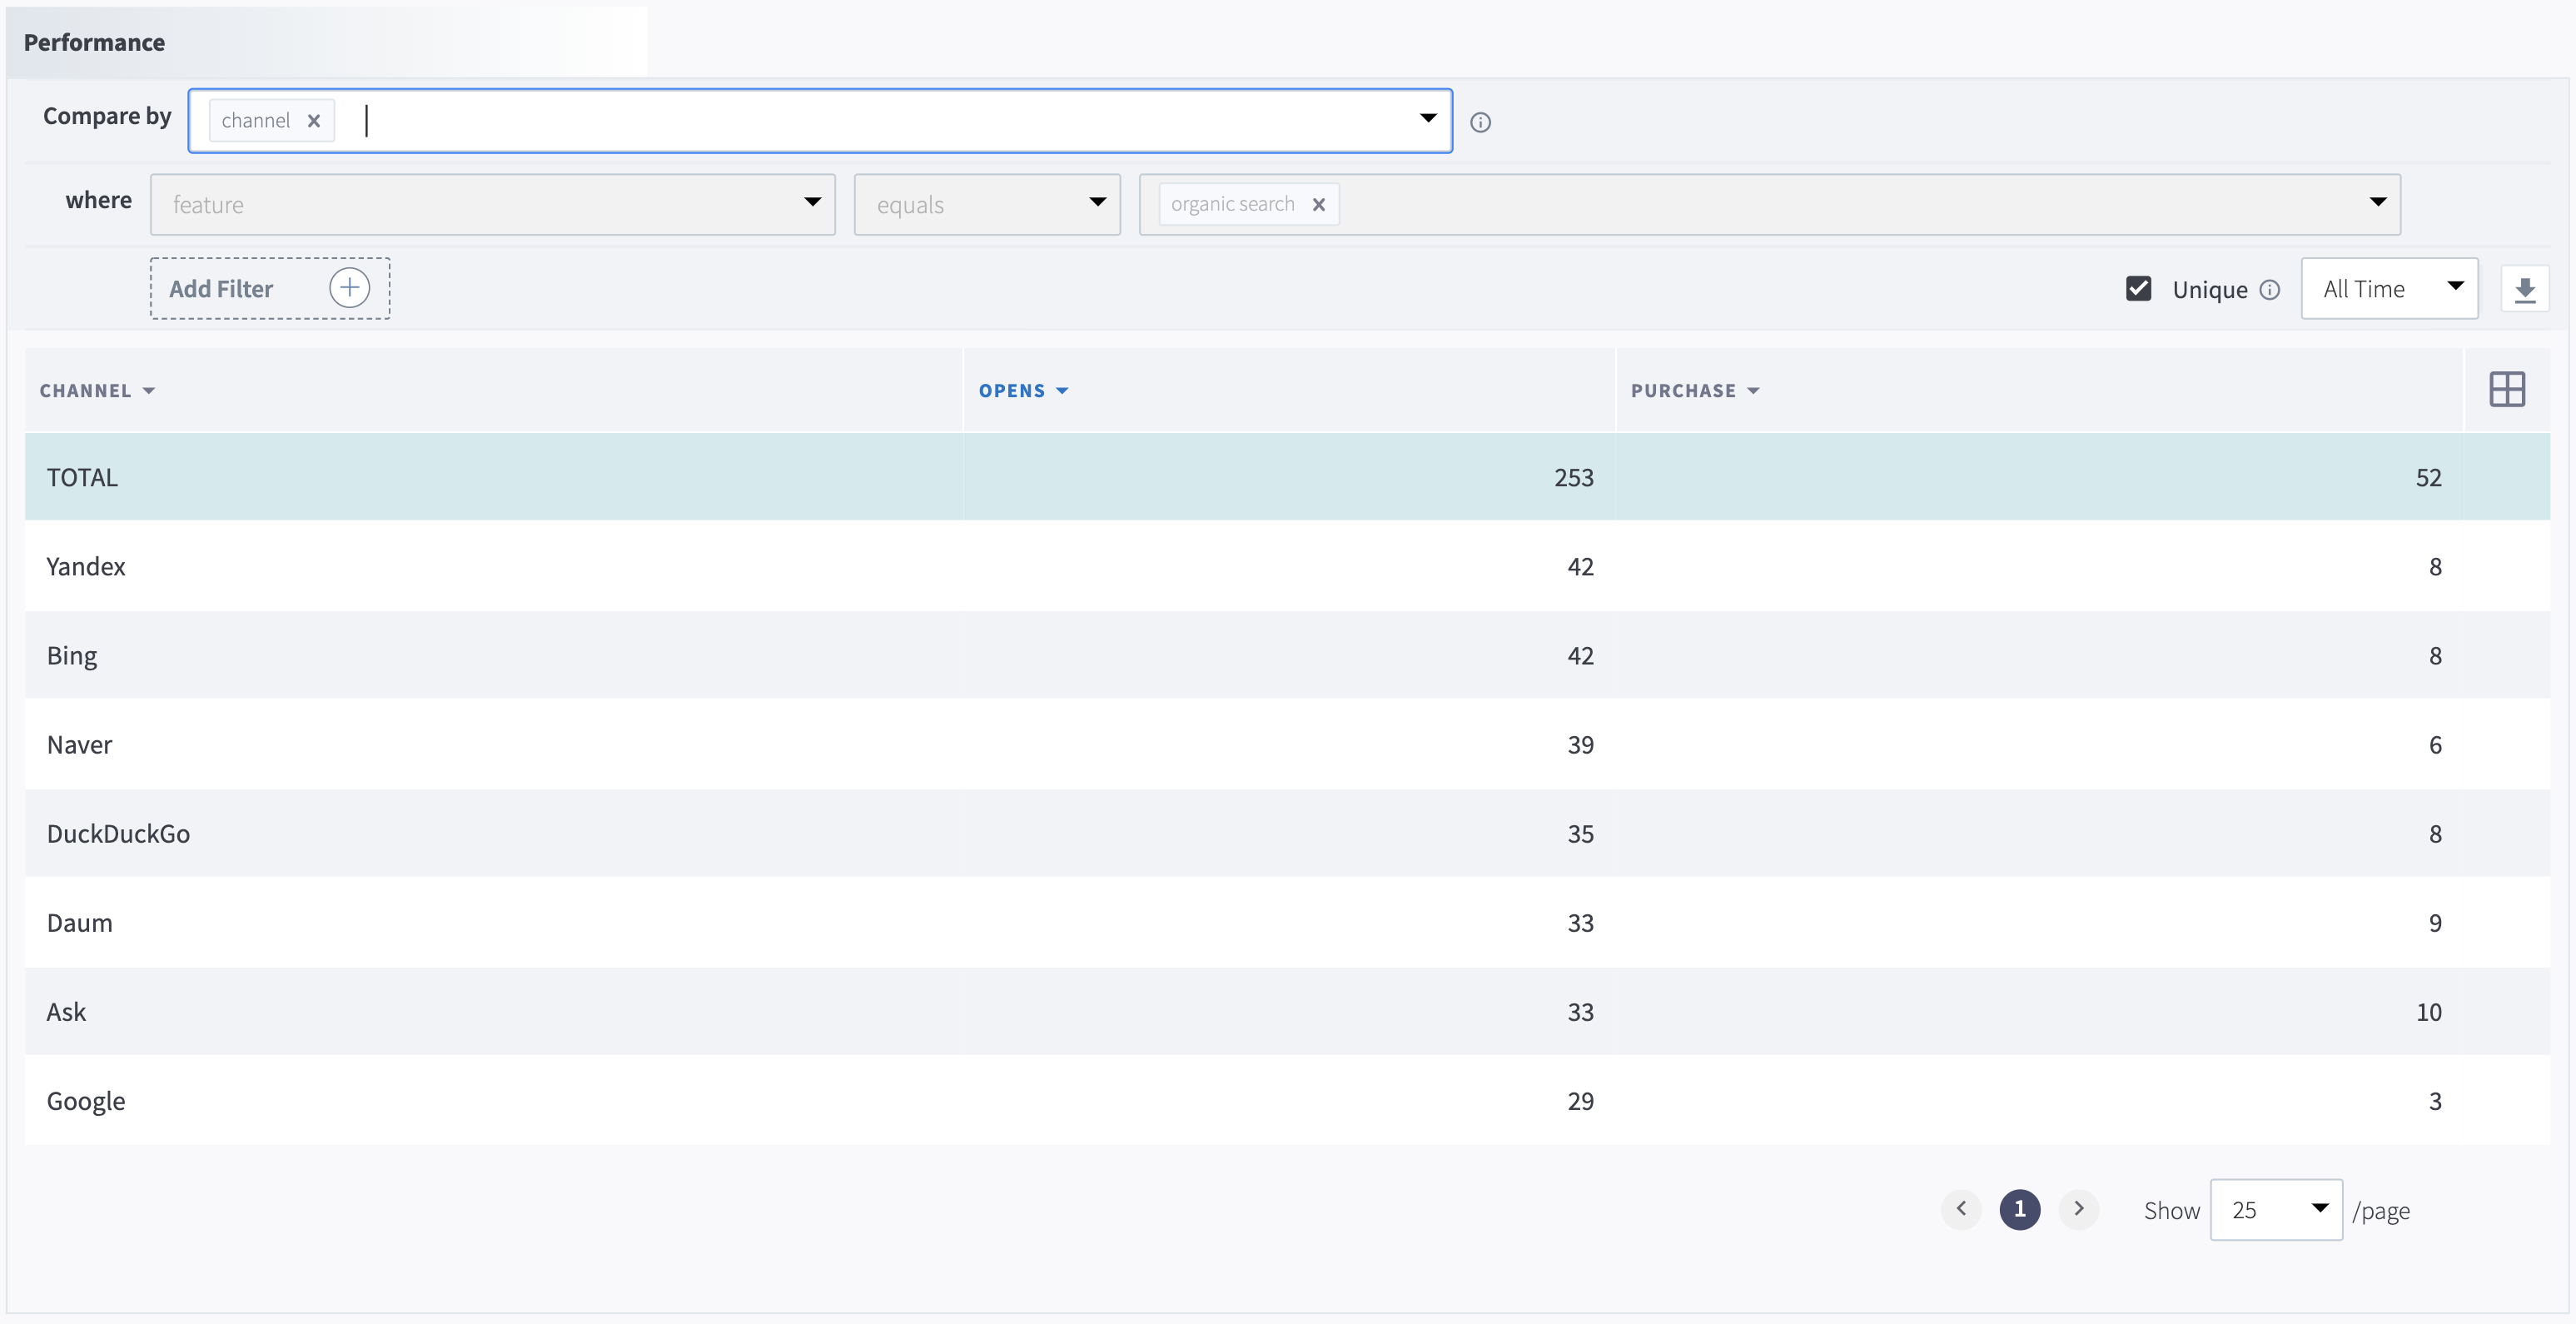
Task: Open the column chooser grid icon
Action: tap(2506, 389)
